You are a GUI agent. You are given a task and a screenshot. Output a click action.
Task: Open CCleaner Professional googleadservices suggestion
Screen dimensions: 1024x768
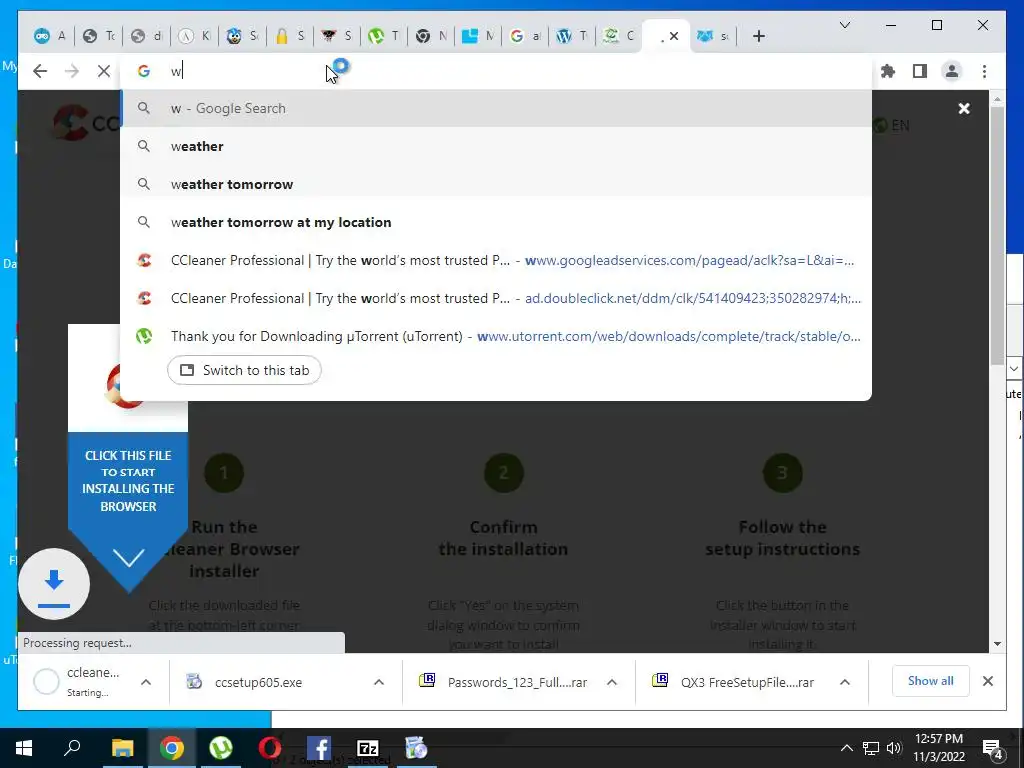click(x=496, y=260)
